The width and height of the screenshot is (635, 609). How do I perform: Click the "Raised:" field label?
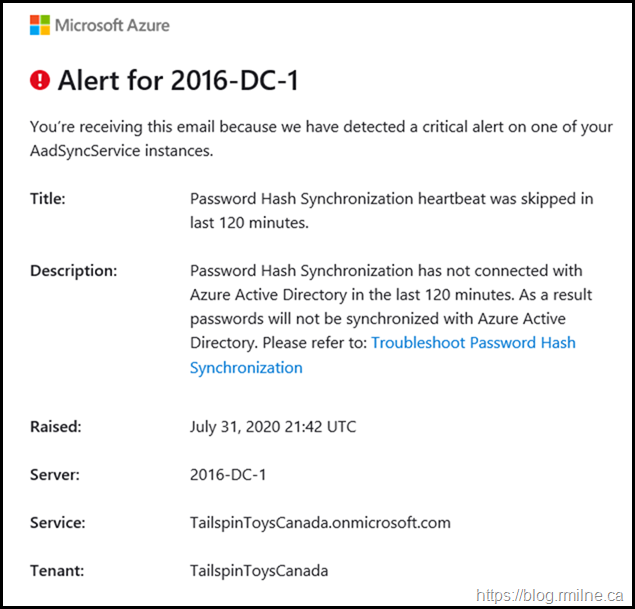56,427
